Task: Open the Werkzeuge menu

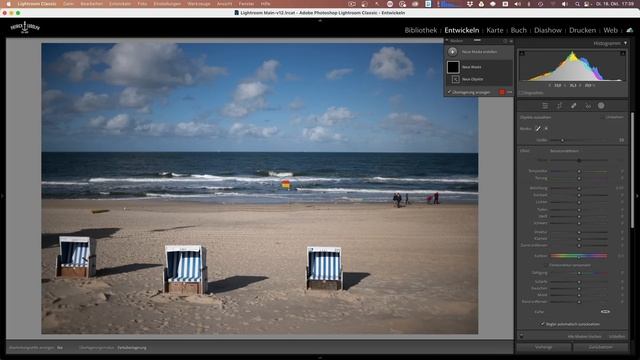Action: (199, 4)
